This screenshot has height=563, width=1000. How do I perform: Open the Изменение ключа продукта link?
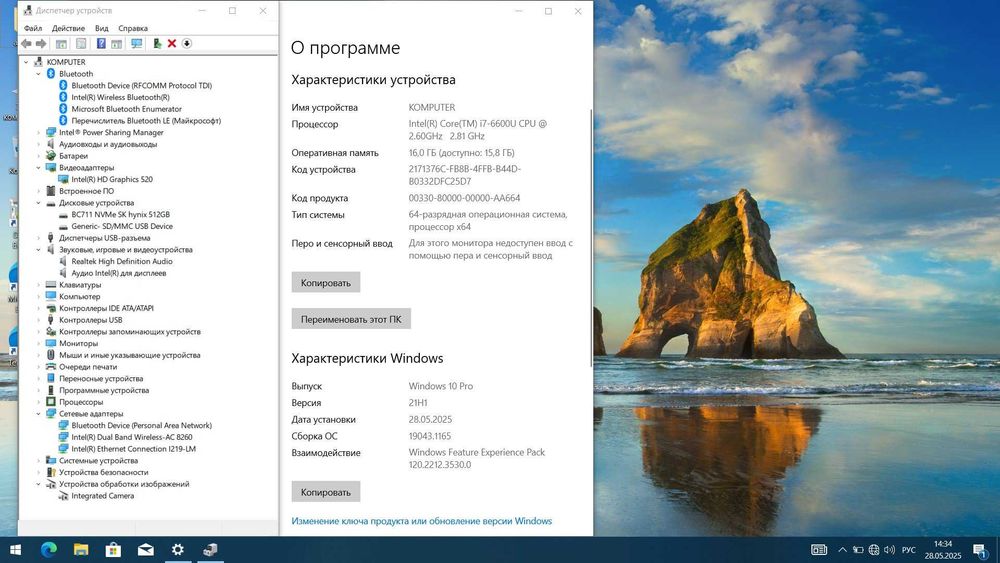(422, 521)
